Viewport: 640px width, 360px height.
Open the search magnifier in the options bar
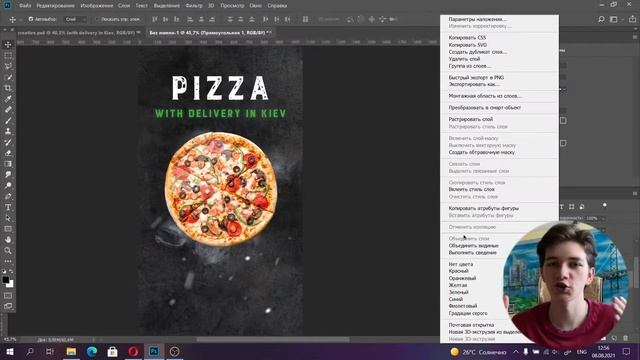(601, 19)
